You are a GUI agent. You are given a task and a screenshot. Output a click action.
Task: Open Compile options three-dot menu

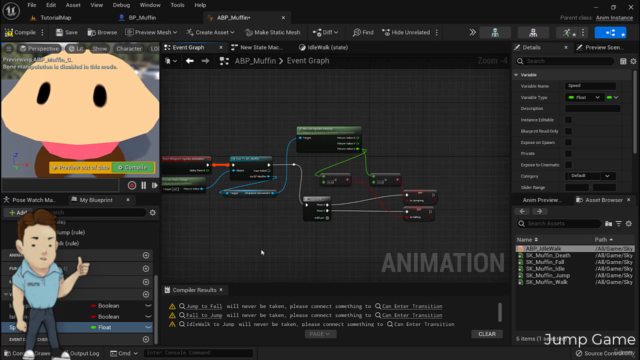[42, 32]
